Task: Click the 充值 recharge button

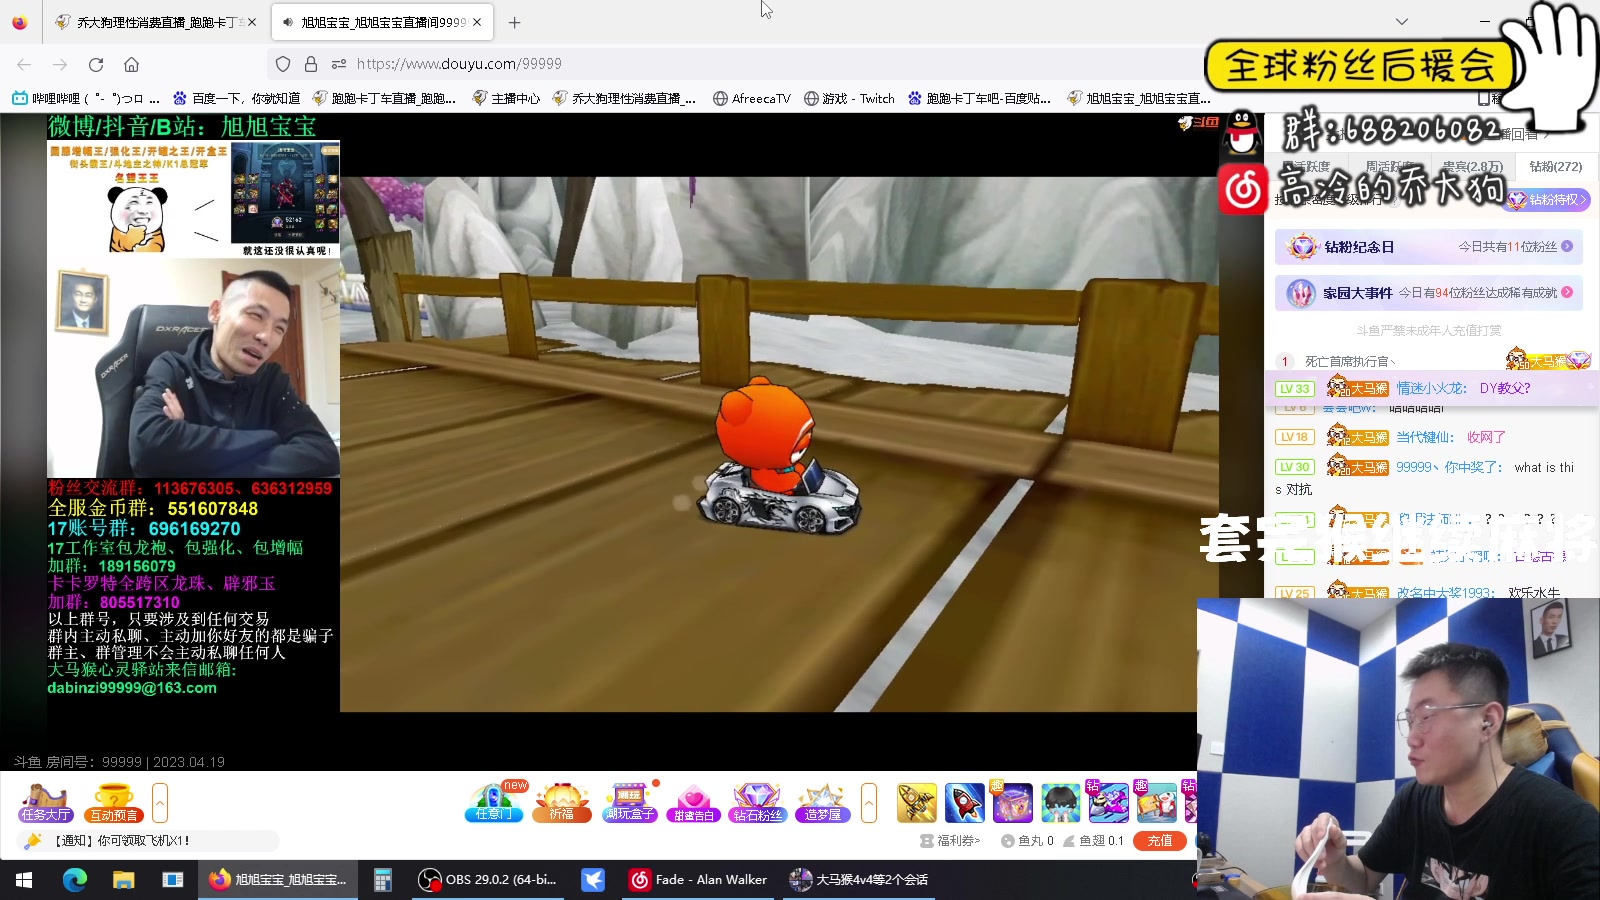Action: pos(1160,841)
